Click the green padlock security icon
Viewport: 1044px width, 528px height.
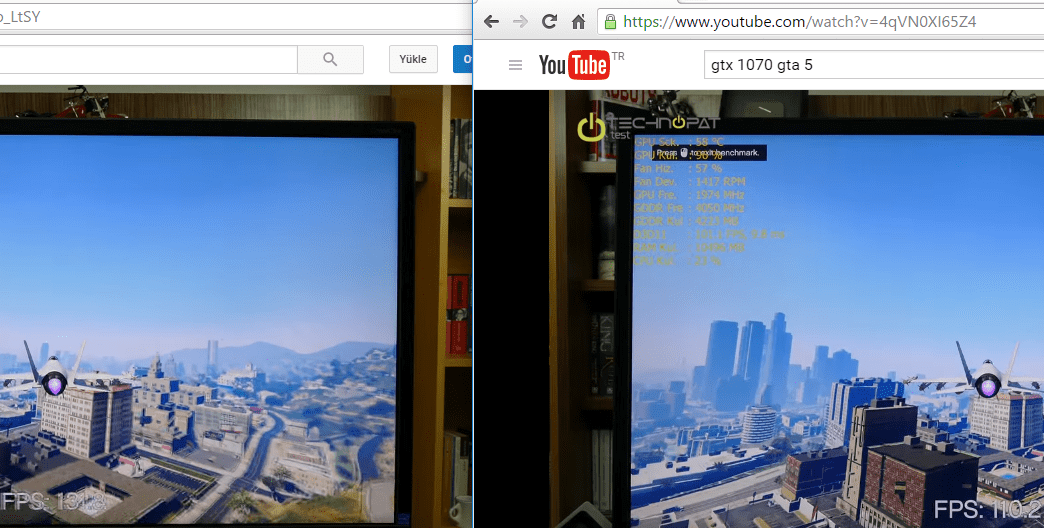click(x=610, y=22)
